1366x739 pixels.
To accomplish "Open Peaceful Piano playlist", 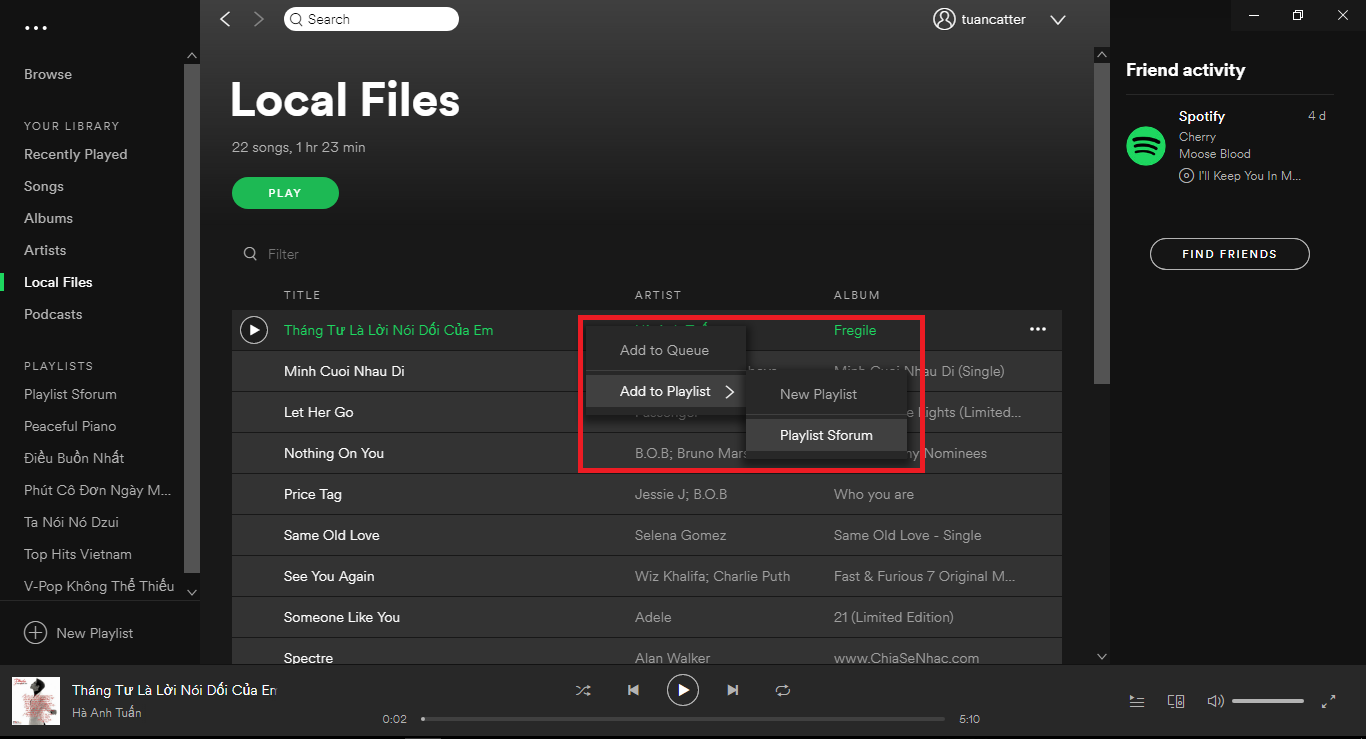I will click(70, 426).
